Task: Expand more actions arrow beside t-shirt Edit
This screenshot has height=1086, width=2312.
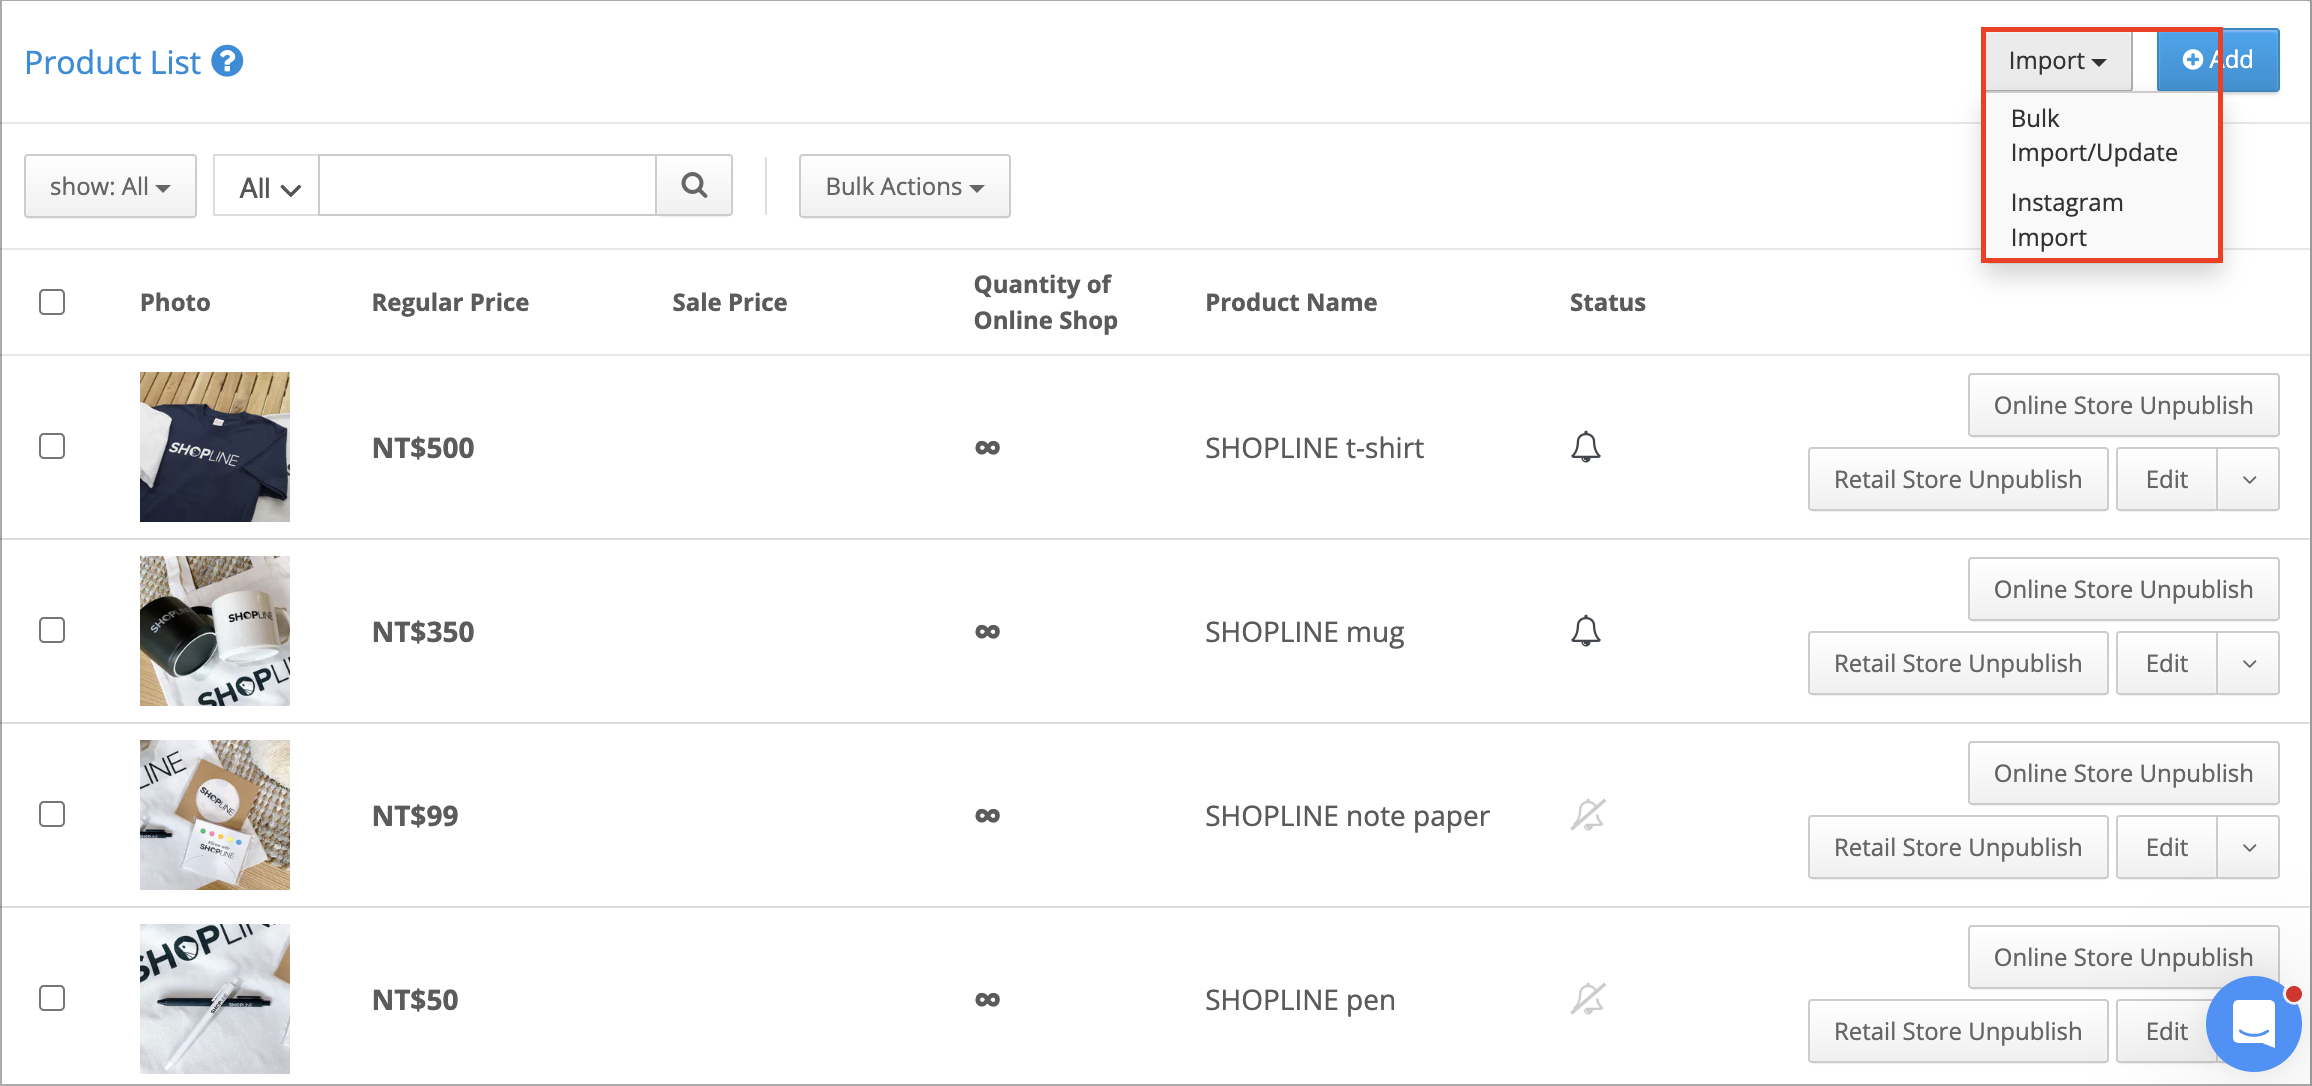Action: coord(2249,479)
